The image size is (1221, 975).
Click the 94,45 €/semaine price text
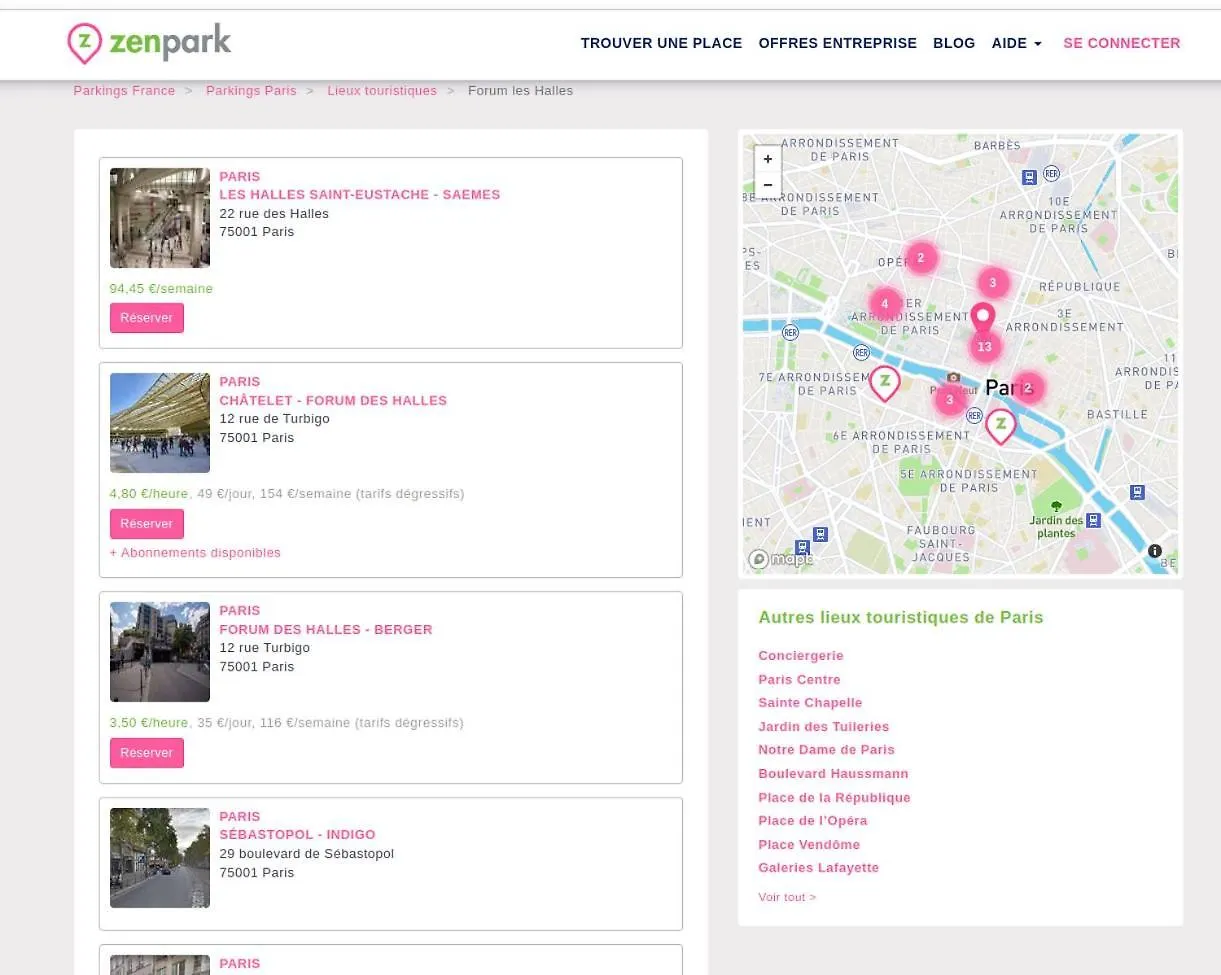pyautogui.click(x=161, y=289)
